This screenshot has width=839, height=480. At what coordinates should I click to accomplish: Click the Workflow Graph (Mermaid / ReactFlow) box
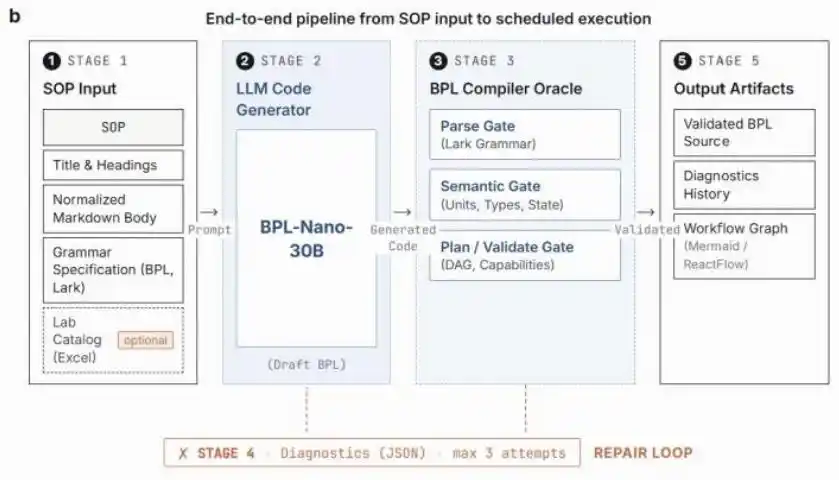(744, 246)
